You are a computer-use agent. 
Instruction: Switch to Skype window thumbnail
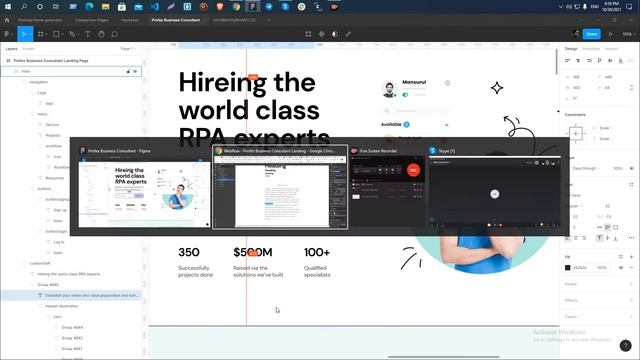coord(495,187)
